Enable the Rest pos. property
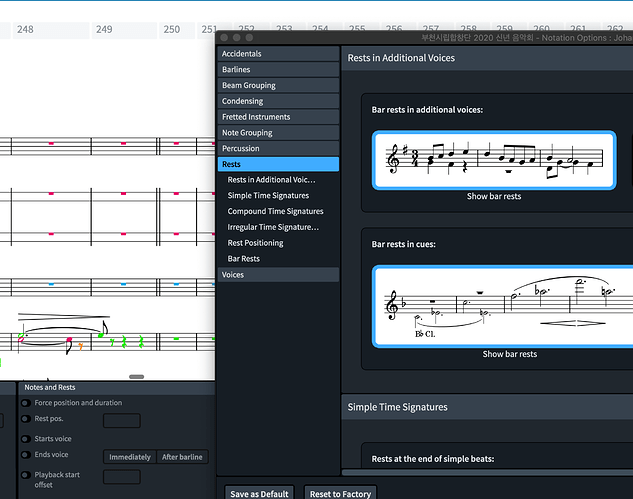This screenshot has width=633, height=499. click(x=26, y=419)
